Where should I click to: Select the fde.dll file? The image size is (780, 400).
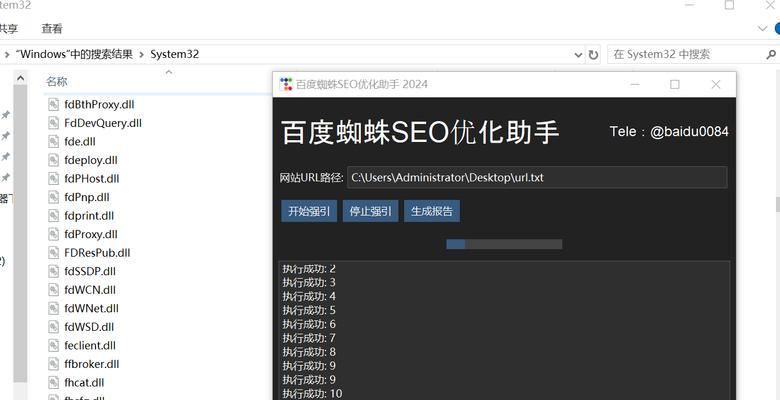pos(80,141)
